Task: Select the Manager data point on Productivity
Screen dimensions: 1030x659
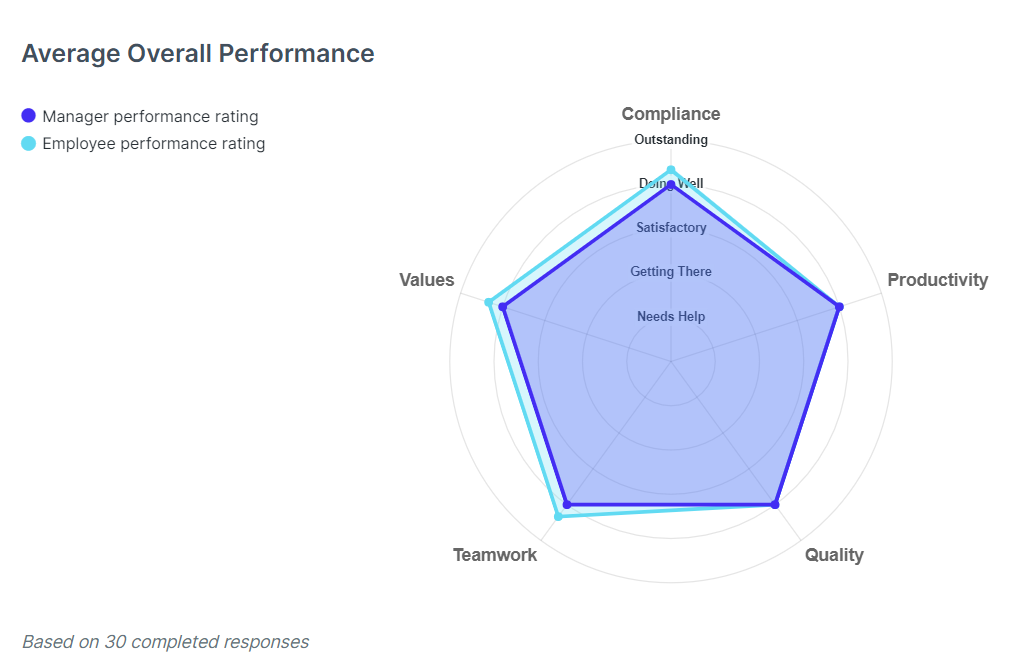Action: click(839, 306)
